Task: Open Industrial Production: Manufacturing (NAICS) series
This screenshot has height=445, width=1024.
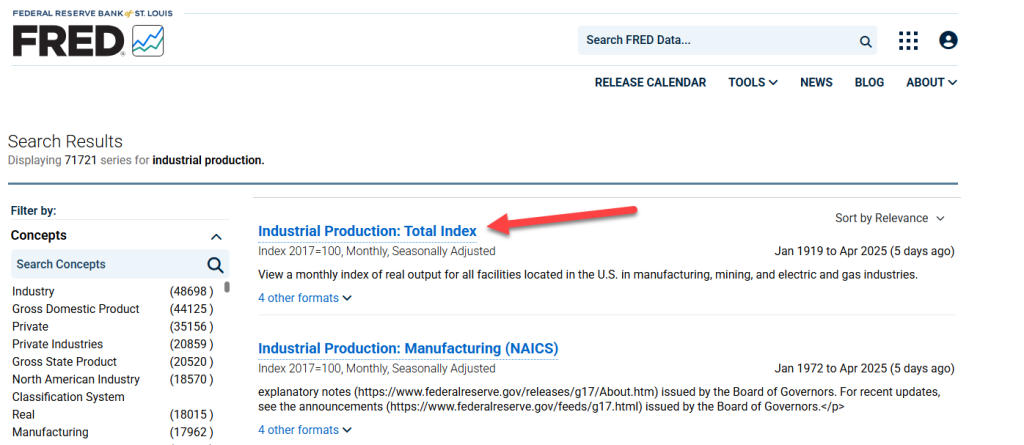Action: [408, 348]
